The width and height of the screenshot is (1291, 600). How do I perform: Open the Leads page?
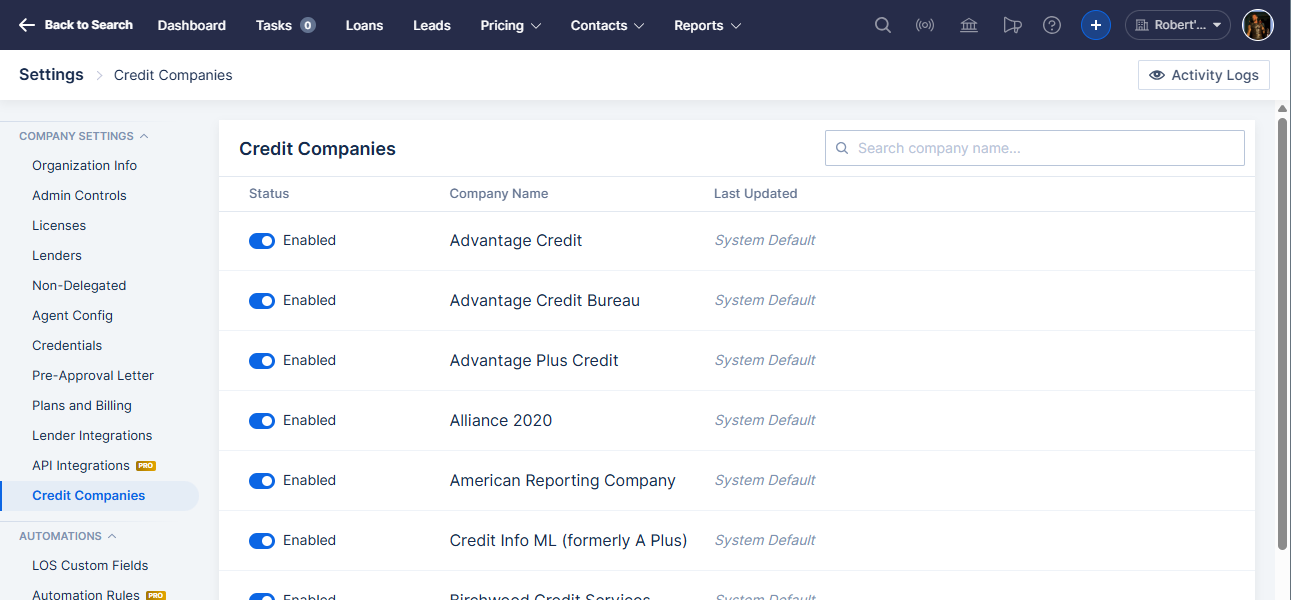432,25
